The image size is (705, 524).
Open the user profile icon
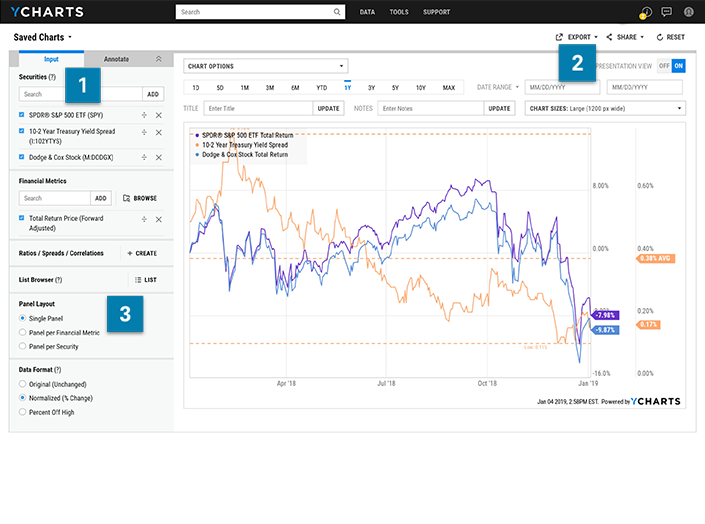coord(688,12)
